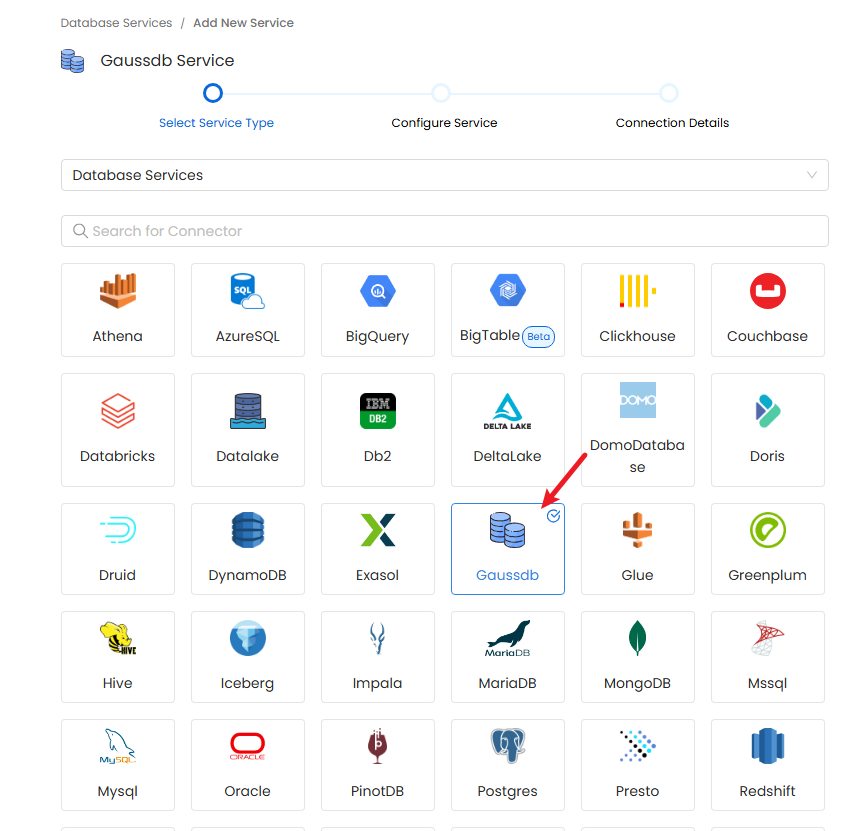Click the Clickhouse label text
Viewport: 854px width, 831px height.
pos(637,336)
